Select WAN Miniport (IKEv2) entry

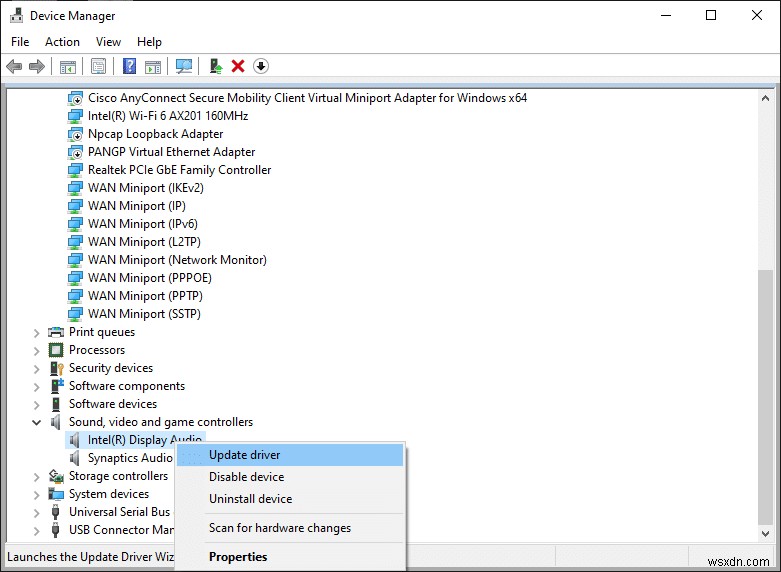tap(145, 188)
